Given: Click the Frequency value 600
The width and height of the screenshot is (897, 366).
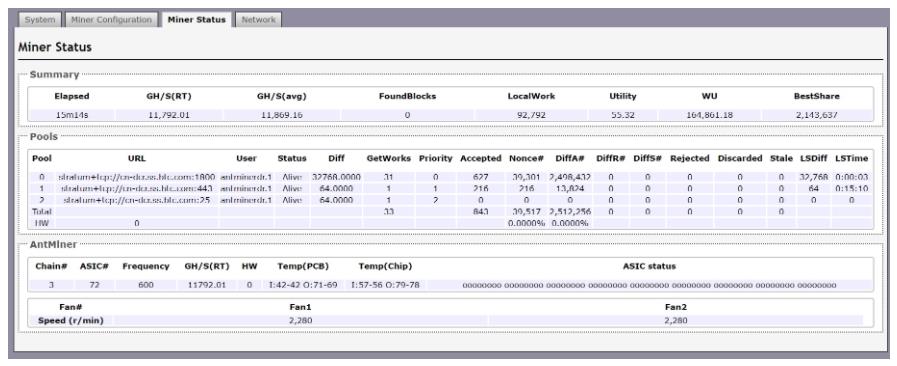Looking at the screenshot, I should [146, 285].
